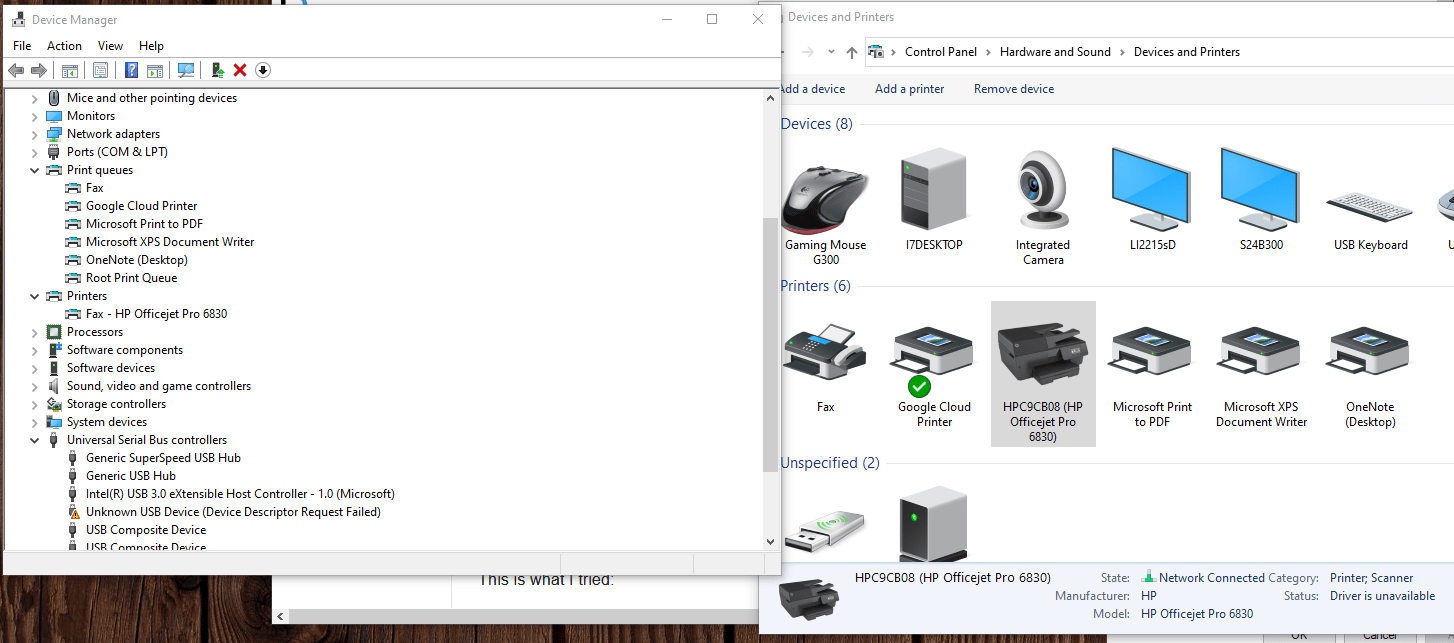The width and height of the screenshot is (1454, 643).
Task: Click Update device driver toolbar icon
Action: coord(217,70)
